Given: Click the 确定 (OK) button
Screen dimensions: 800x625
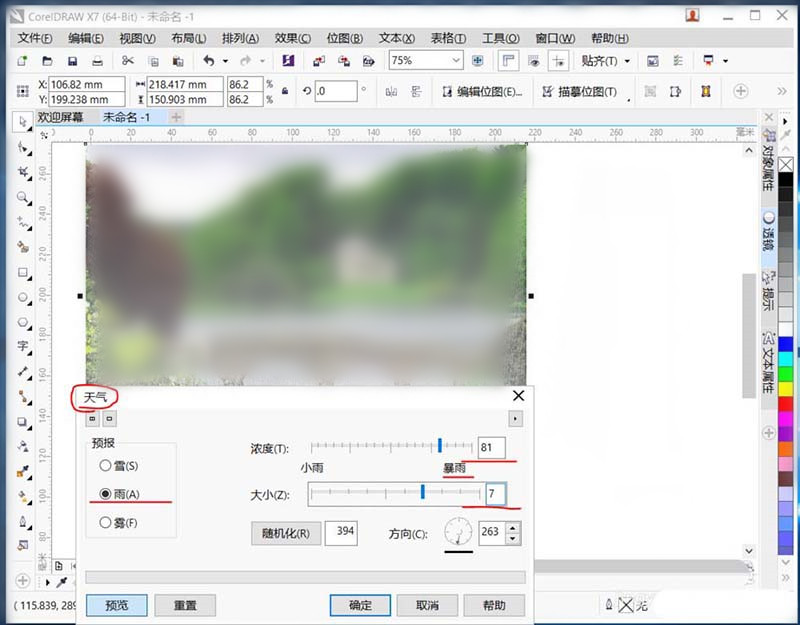Looking at the screenshot, I should [x=360, y=605].
